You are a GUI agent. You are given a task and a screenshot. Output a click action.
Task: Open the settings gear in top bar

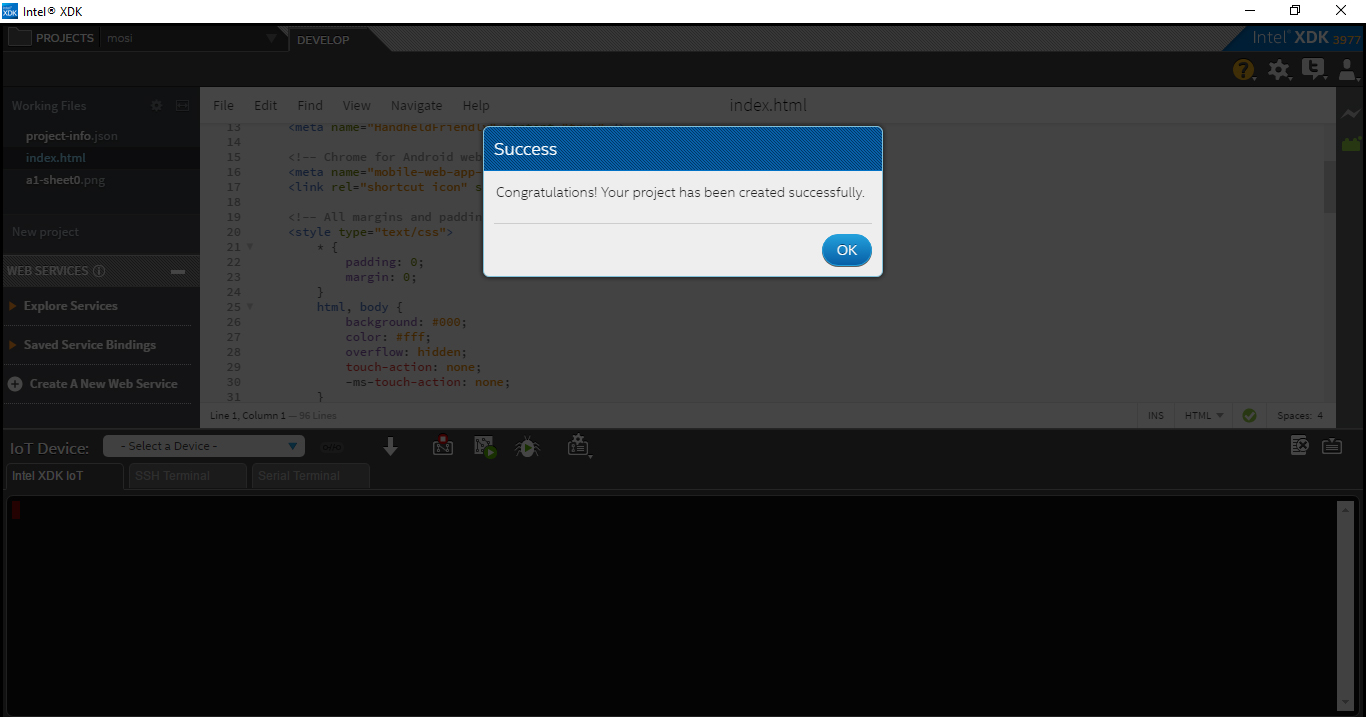pos(1279,69)
